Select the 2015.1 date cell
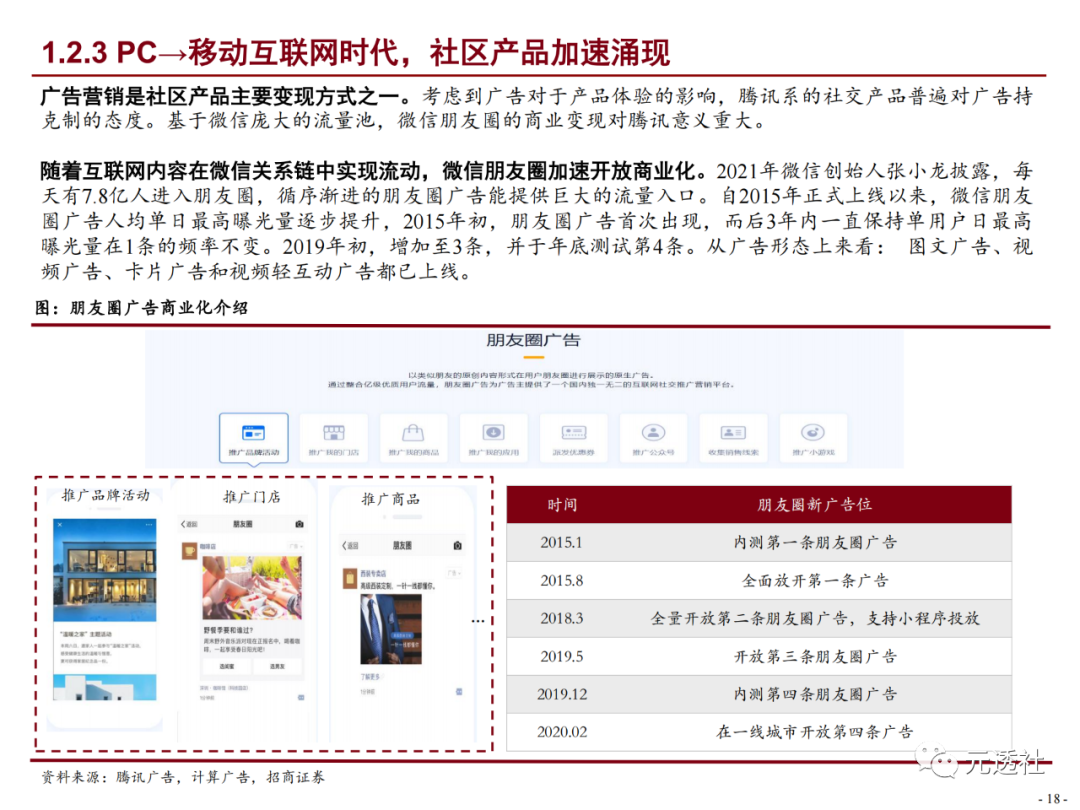The image size is (1080, 810). [561, 543]
